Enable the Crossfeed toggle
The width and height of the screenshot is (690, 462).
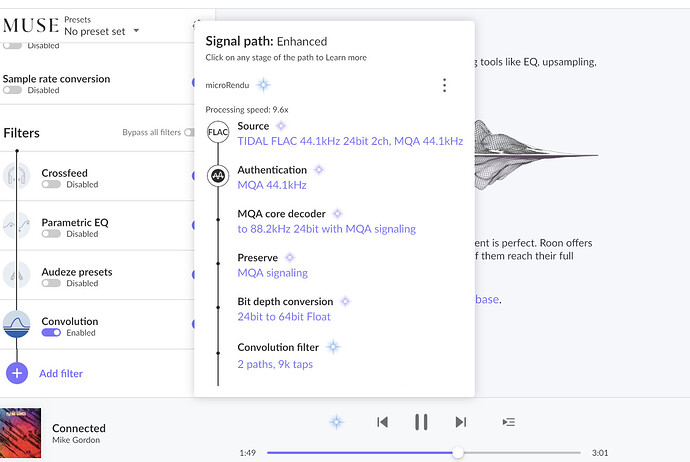[50, 184]
